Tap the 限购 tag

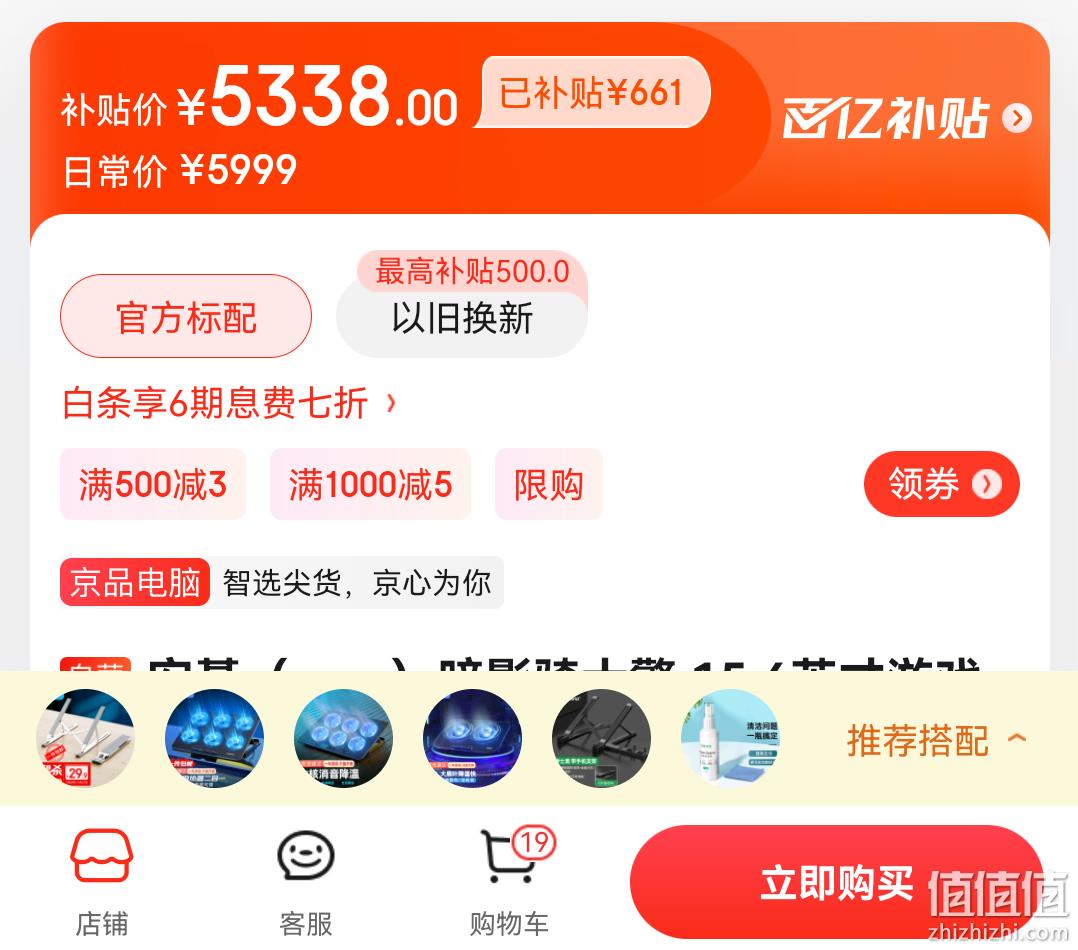coord(549,484)
